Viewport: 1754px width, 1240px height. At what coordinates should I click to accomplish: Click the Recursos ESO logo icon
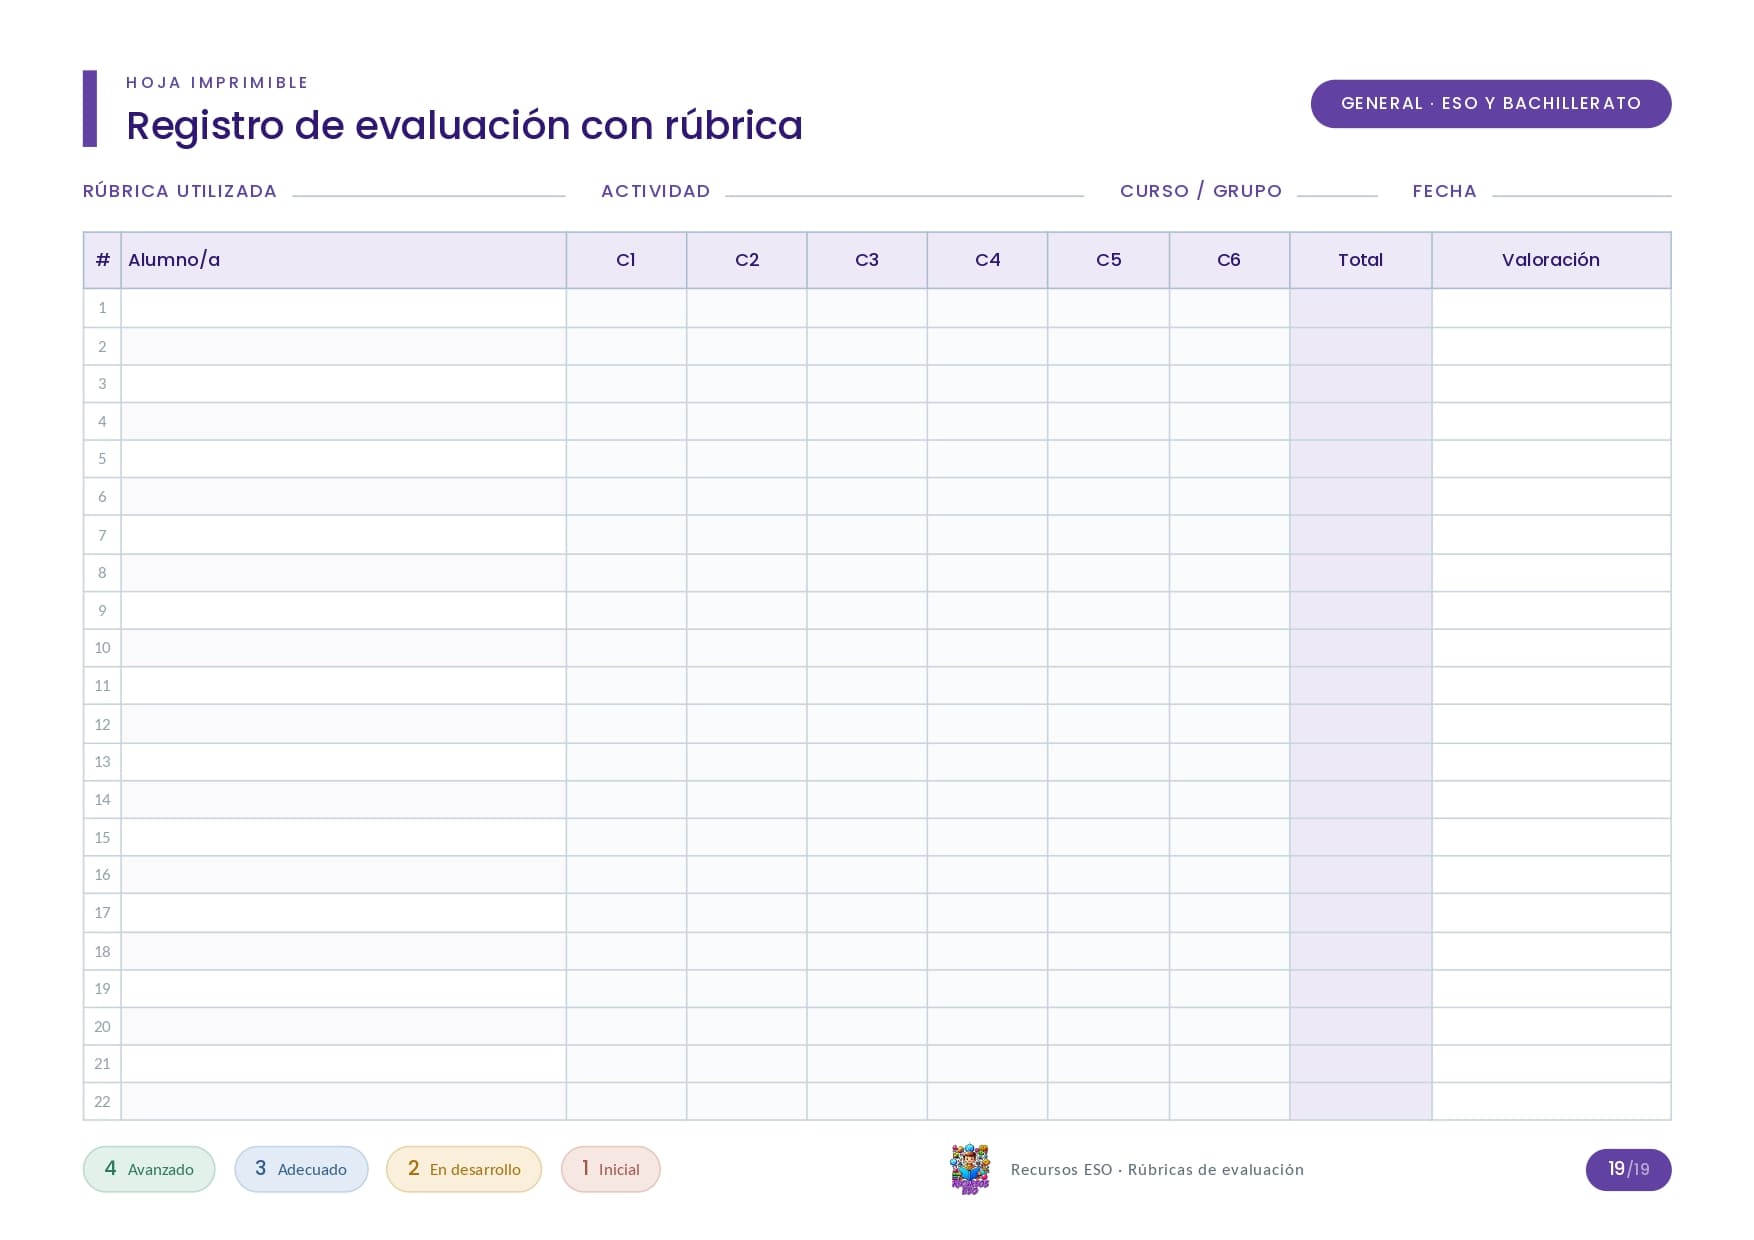click(969, 1169)
